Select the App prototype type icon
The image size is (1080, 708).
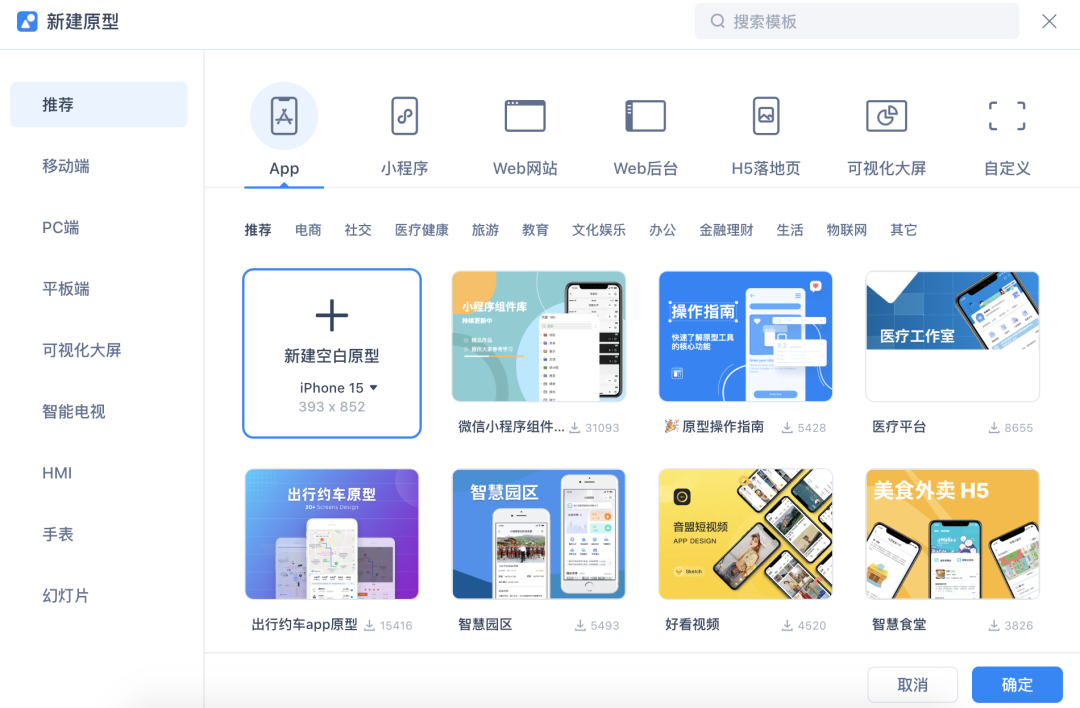[x=284, y=116]
